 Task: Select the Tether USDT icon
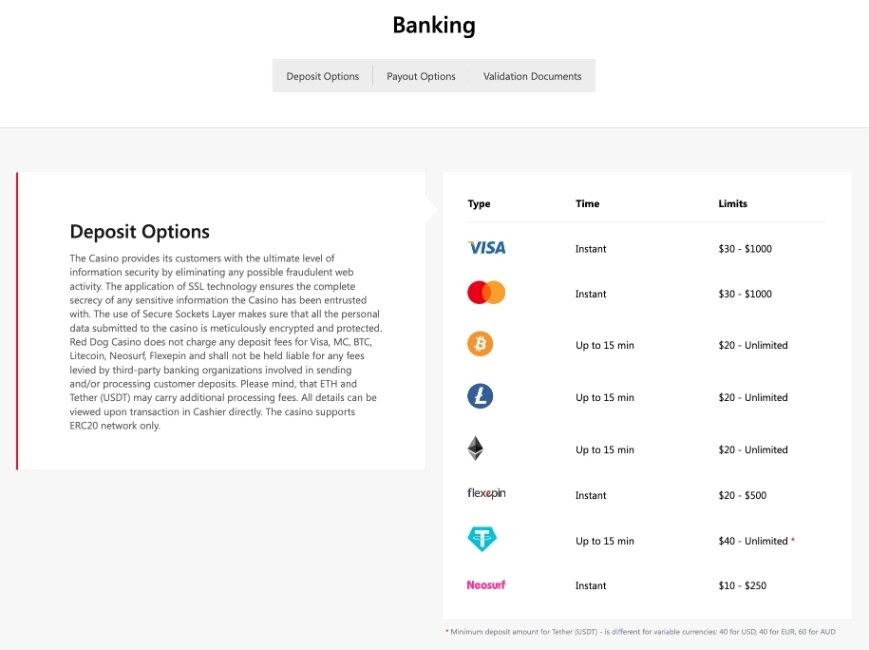click(482, 539)
